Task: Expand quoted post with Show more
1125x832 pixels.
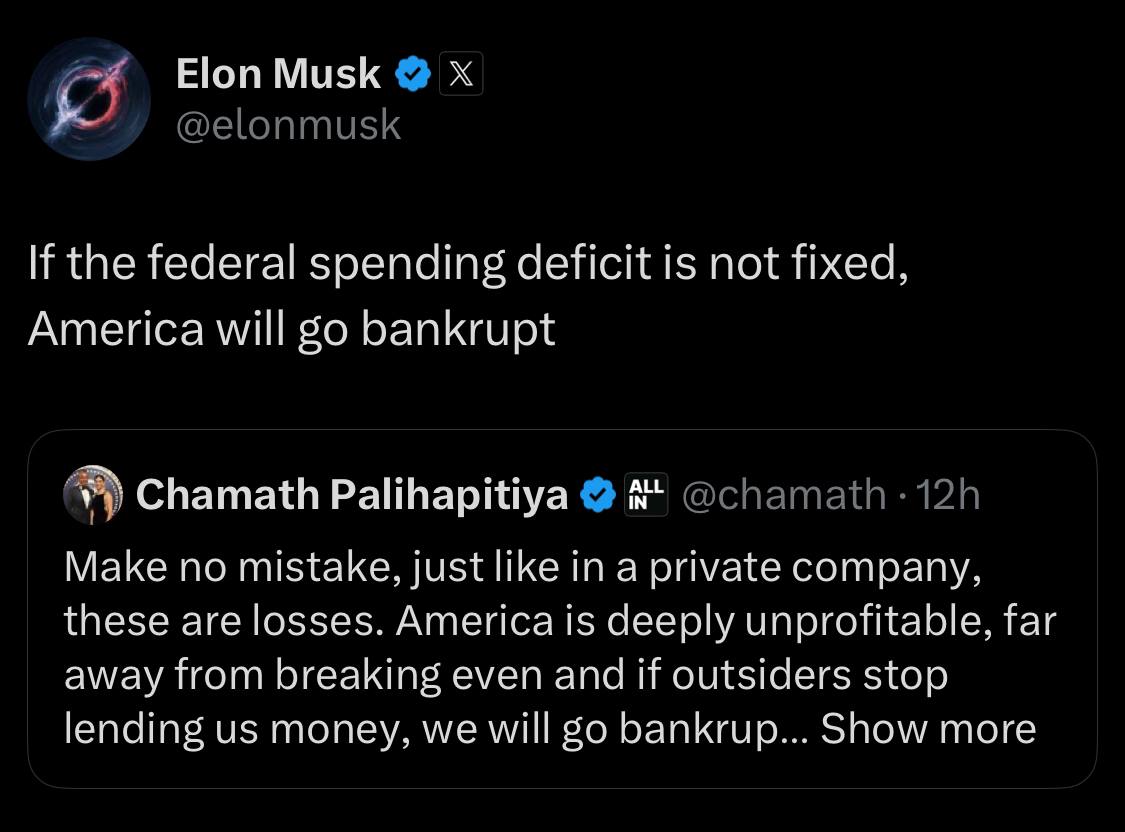Action: [928, 729]
